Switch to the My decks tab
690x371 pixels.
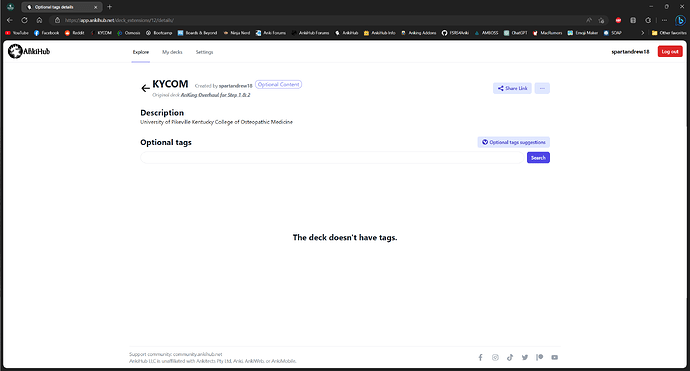(x=172, y=52)
